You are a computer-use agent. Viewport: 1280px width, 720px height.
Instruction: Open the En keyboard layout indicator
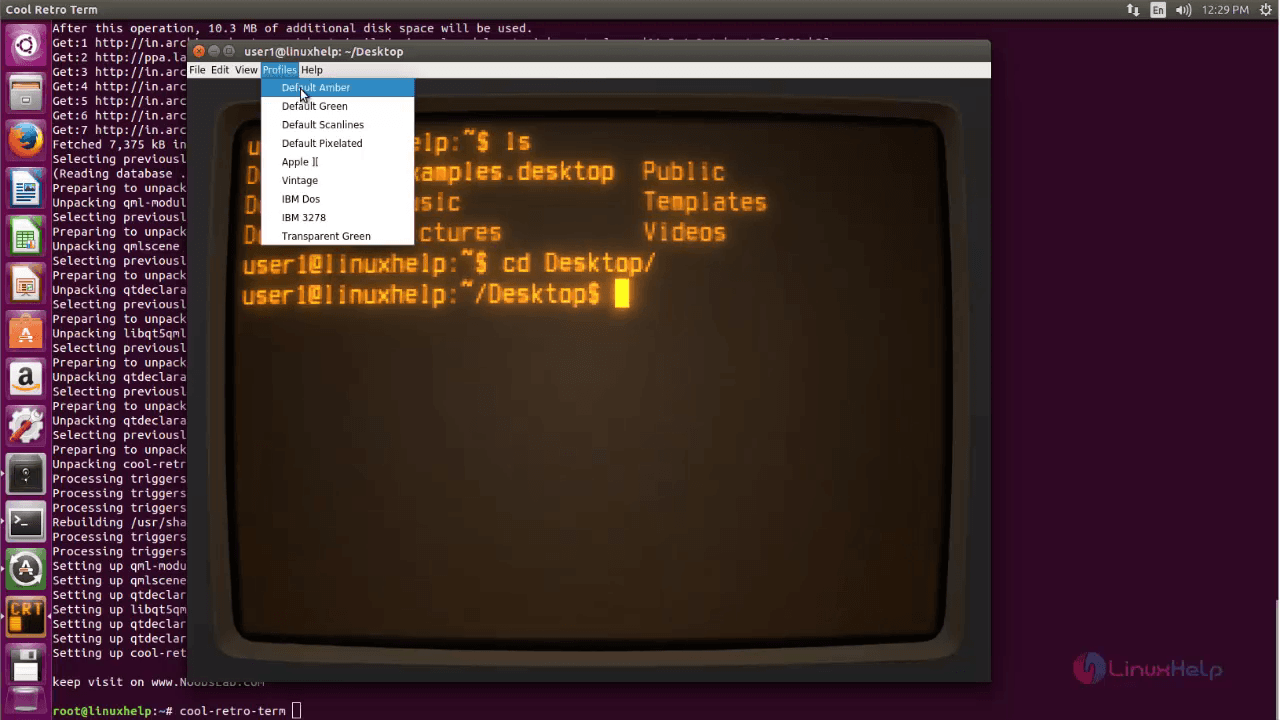pyautogui.click(x=1158, y=10)
